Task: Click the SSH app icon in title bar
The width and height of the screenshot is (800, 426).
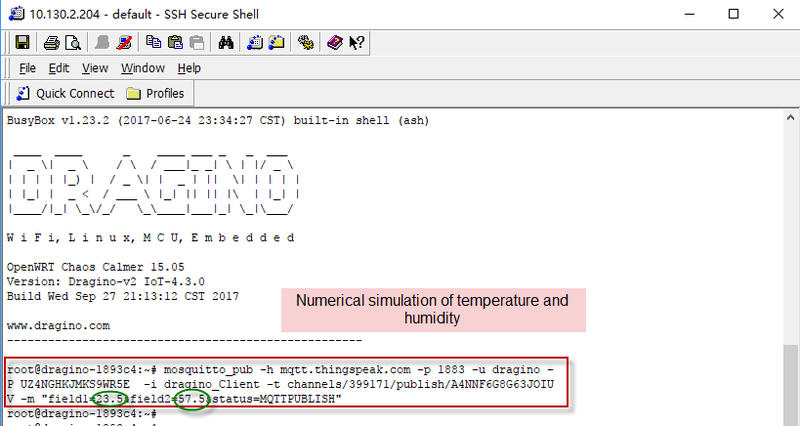Action: [x=16, y=13]
